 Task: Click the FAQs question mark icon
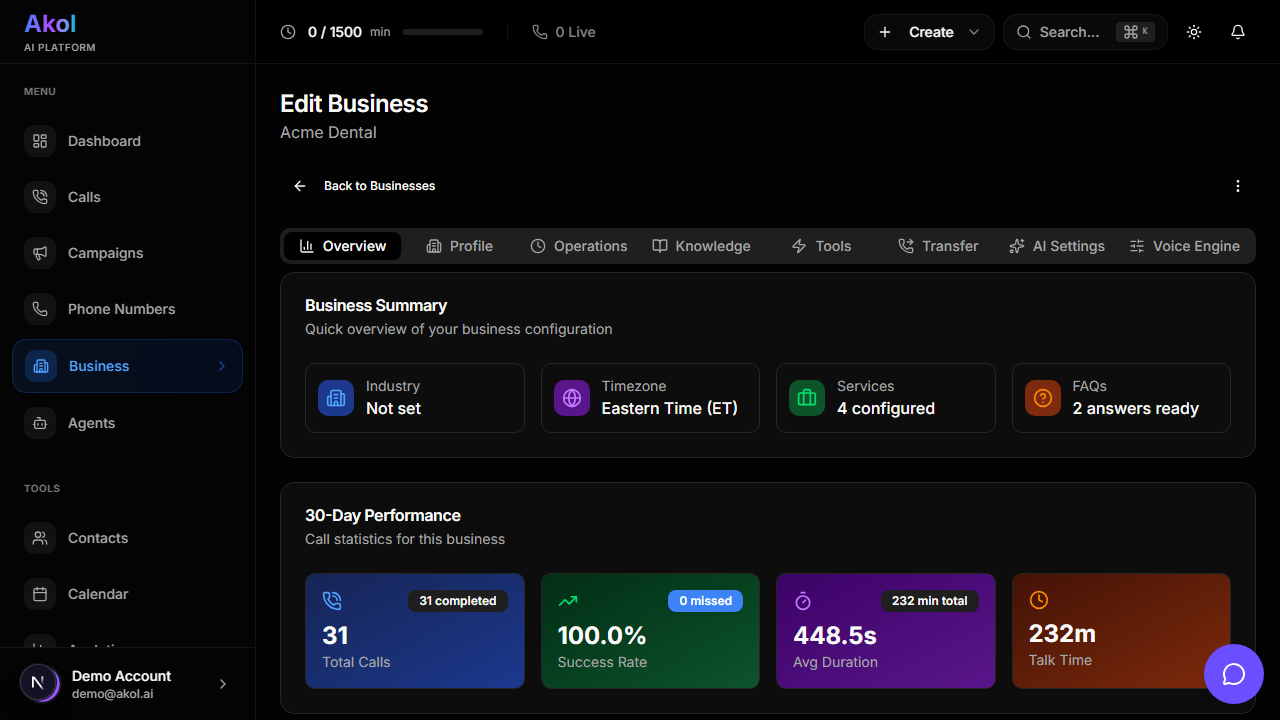pyautogui.click(x=1043, y=398)
